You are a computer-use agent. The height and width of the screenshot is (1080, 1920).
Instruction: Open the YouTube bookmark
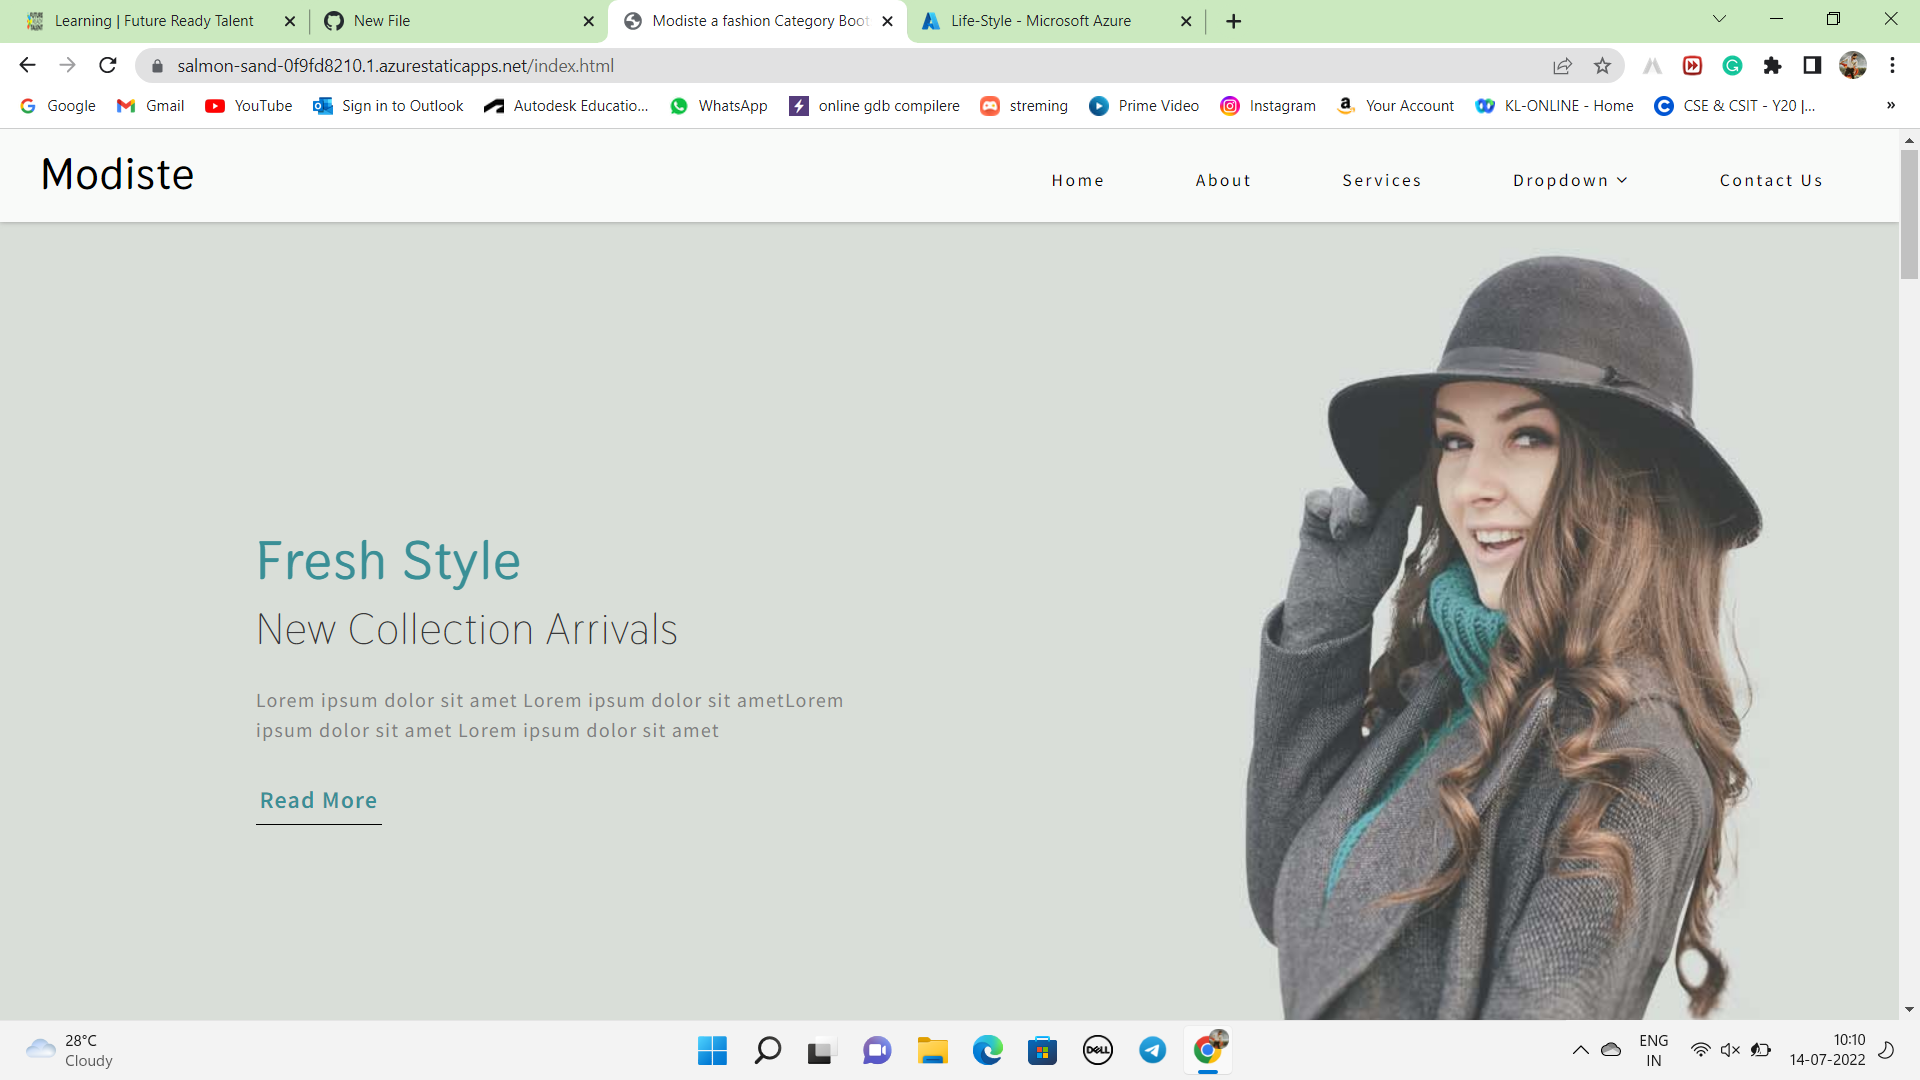(249, 106)
